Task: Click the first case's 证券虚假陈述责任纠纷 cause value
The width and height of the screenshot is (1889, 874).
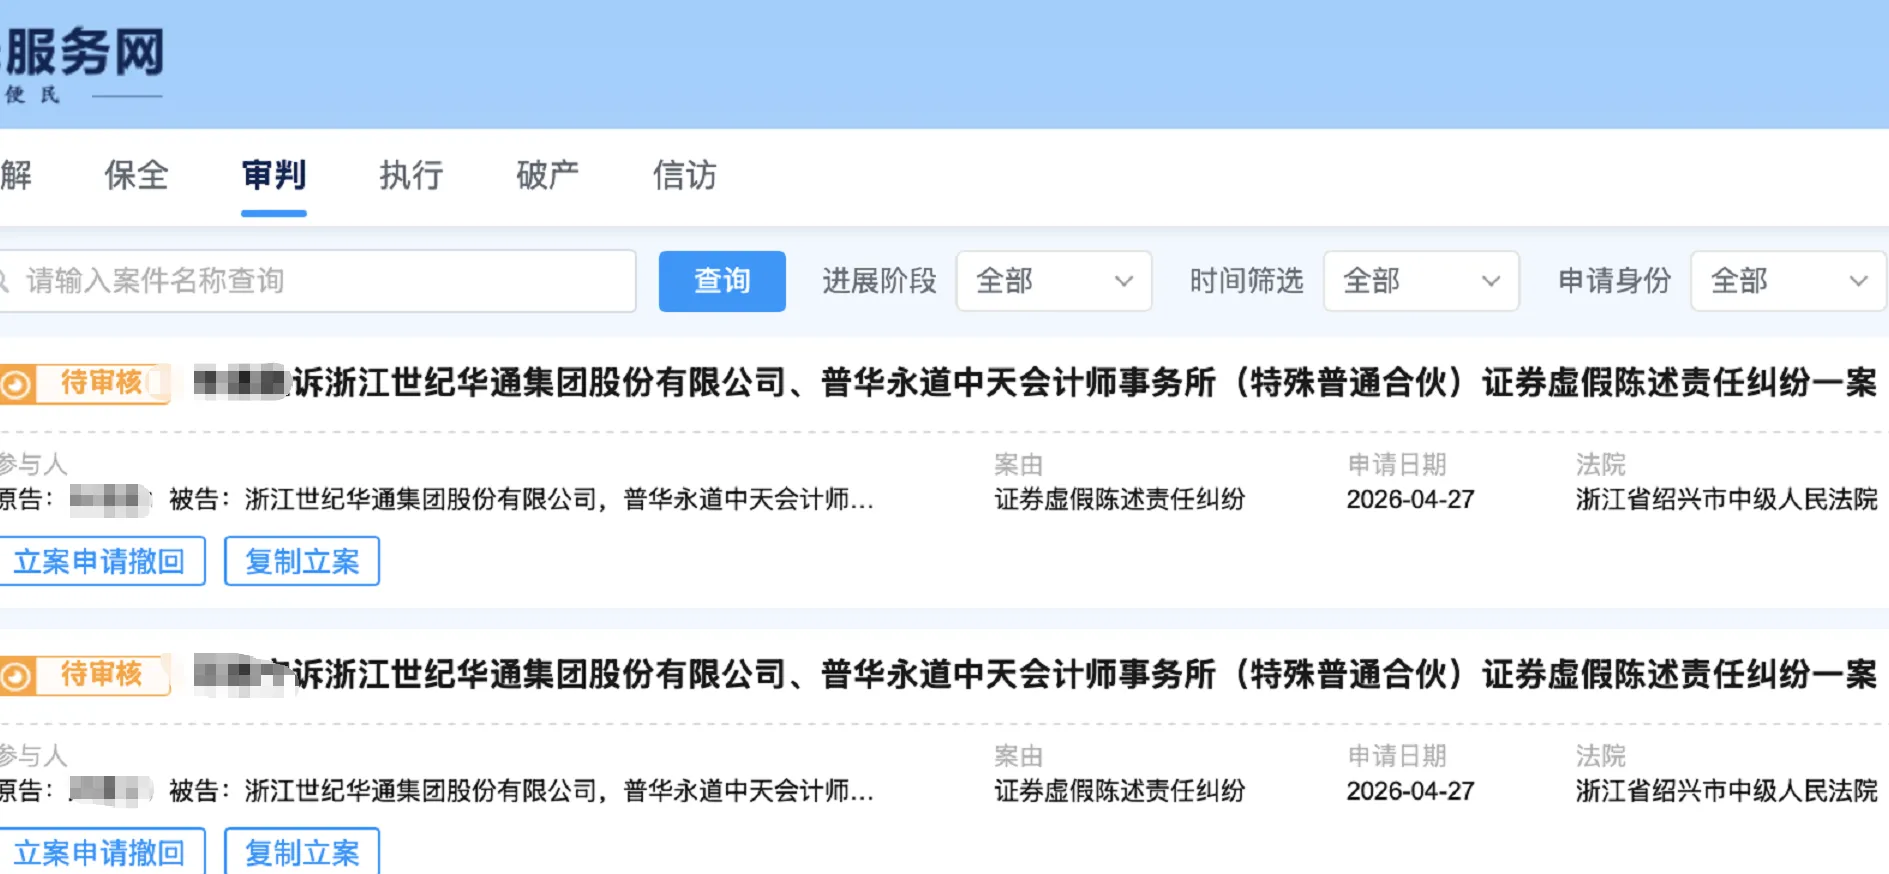Action: (x=1119, y=499)
